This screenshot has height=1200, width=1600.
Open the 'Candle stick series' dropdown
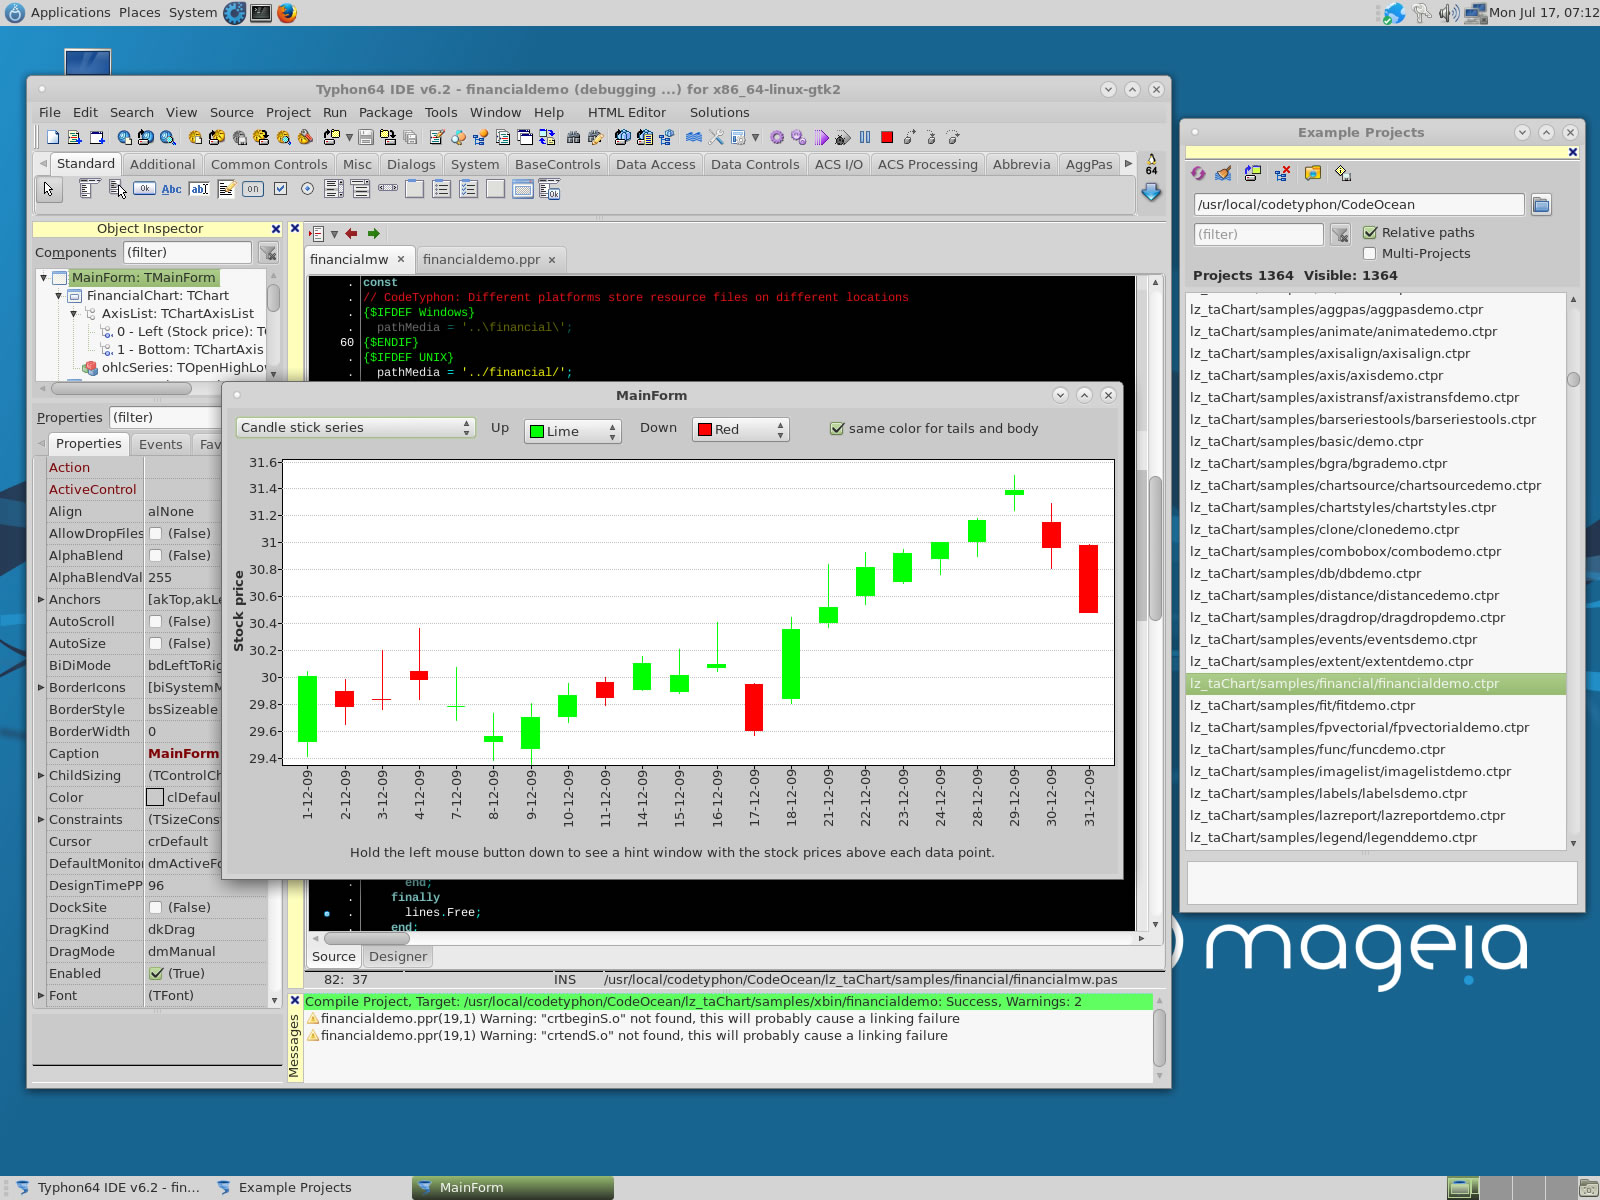pos(355,428)
